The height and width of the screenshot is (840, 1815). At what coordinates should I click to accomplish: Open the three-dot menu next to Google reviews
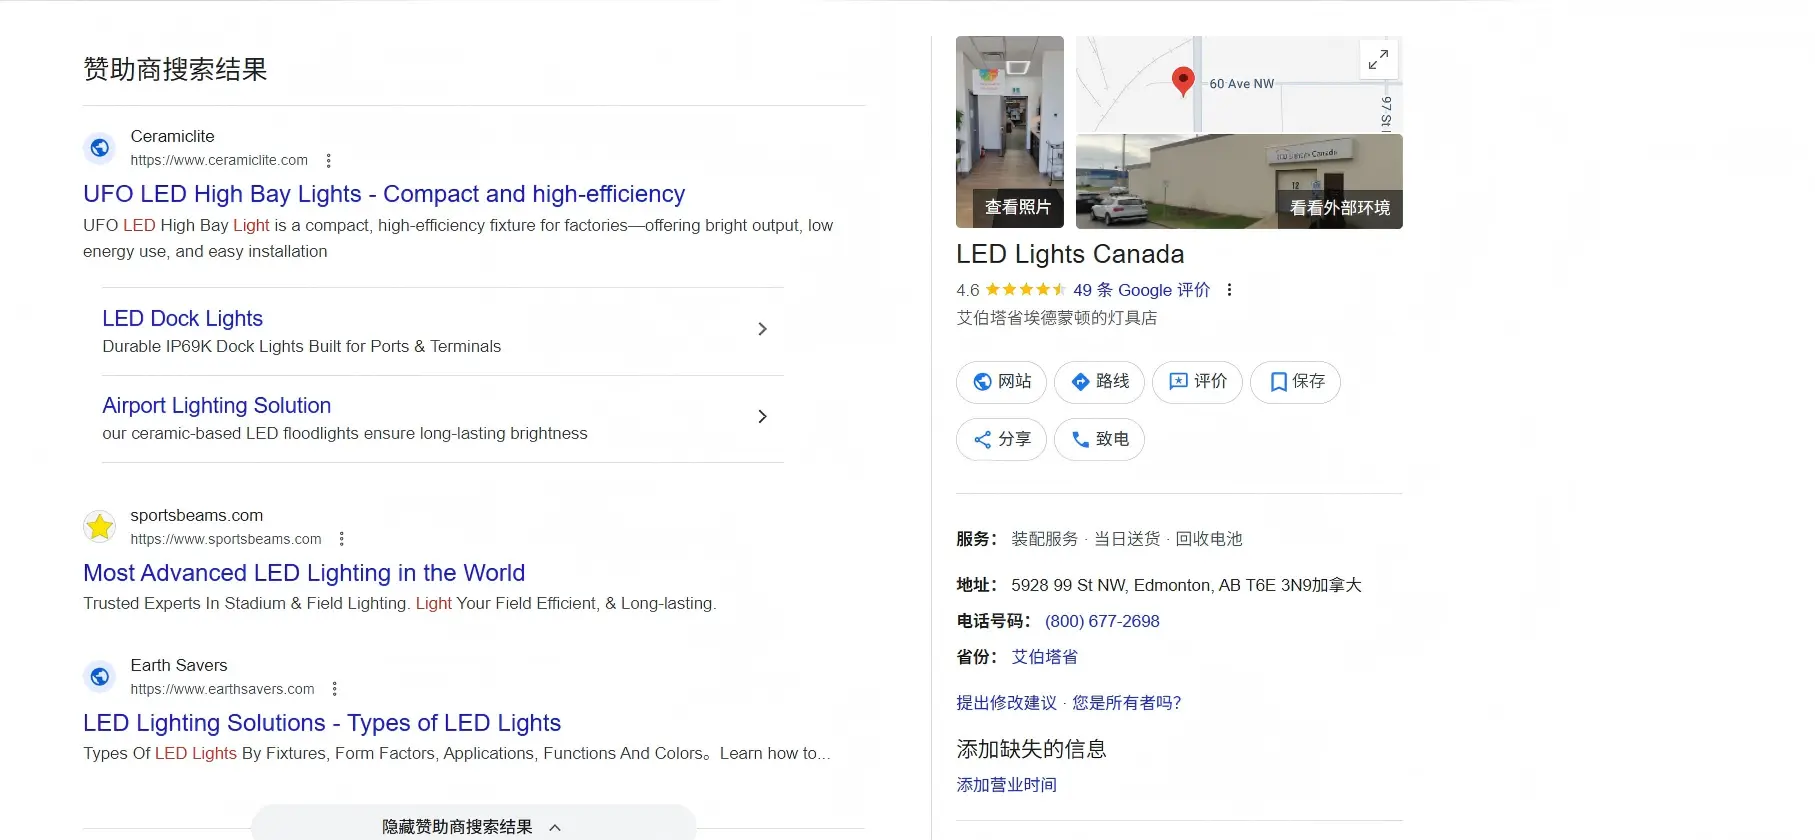tap(1229, 290)
